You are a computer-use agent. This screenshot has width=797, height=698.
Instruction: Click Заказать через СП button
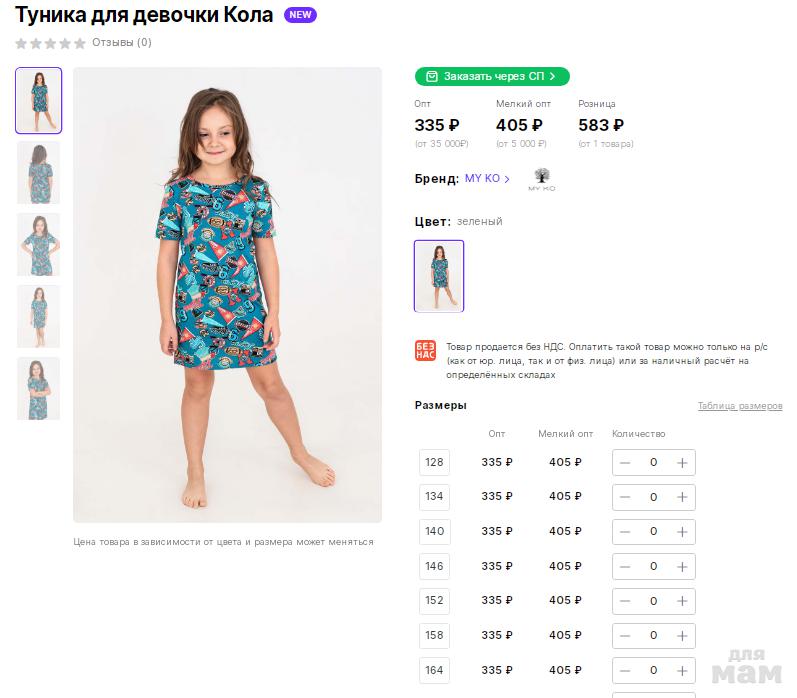coord(492,76)
